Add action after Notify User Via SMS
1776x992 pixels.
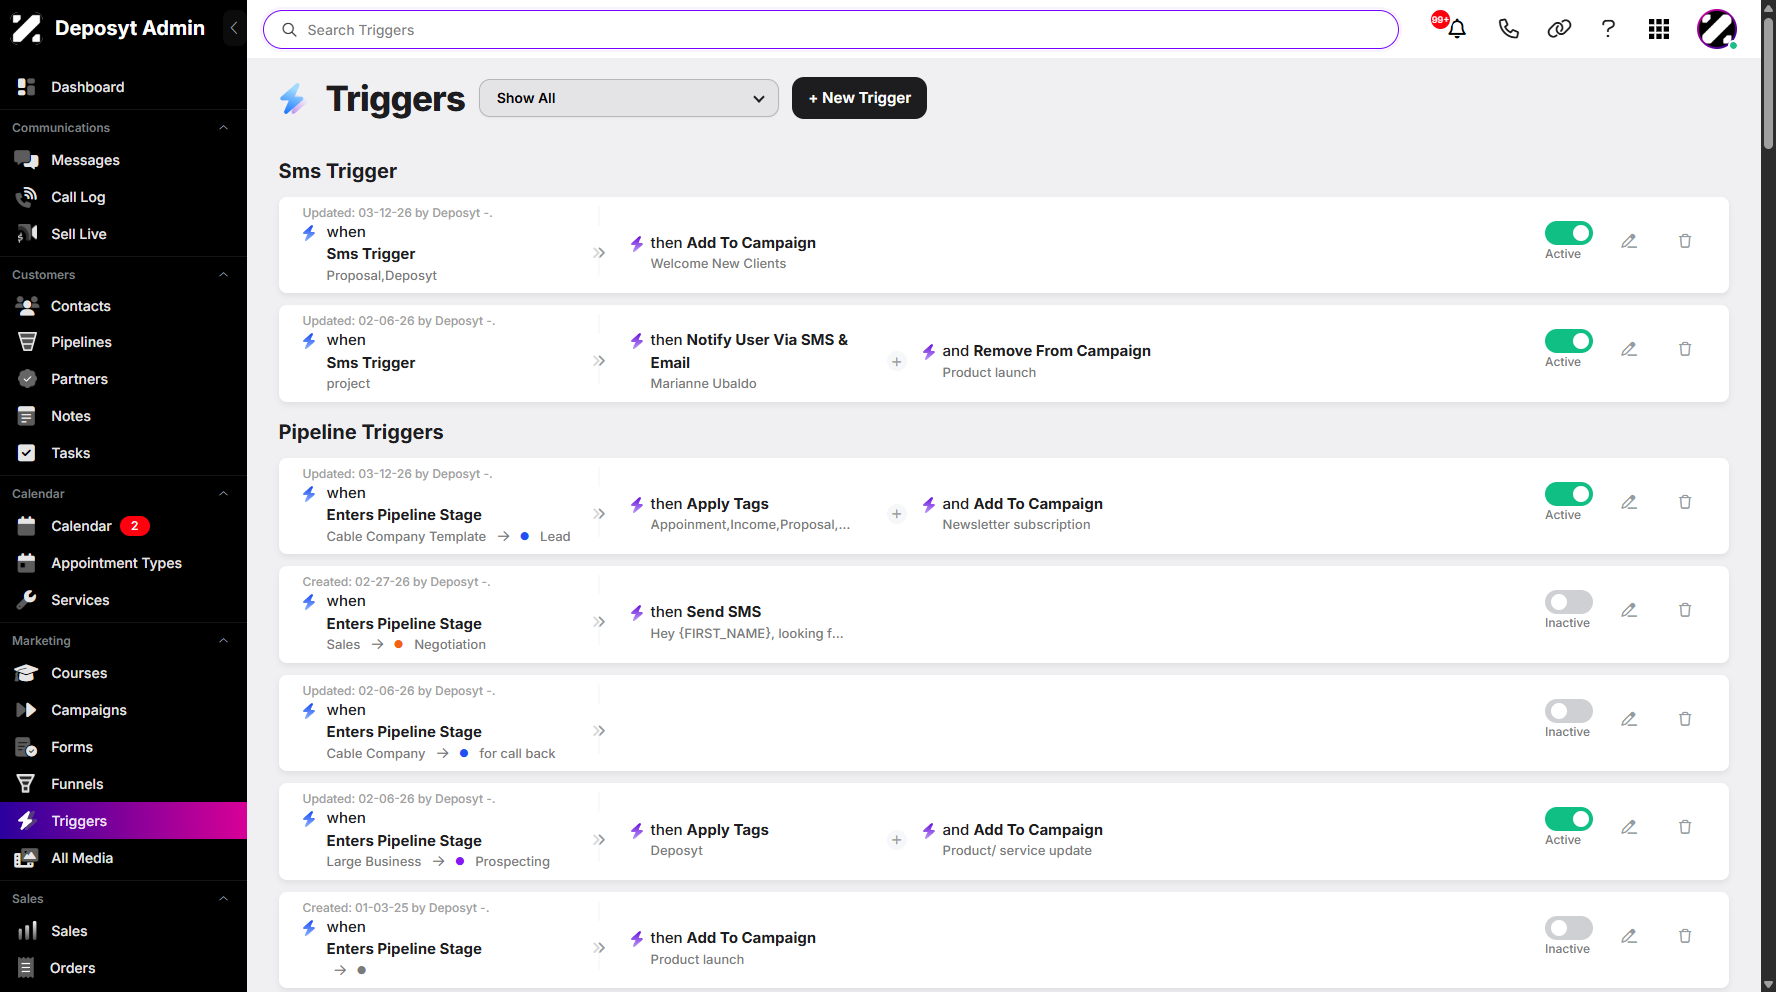pyautogui.click(x=896, y=362)
